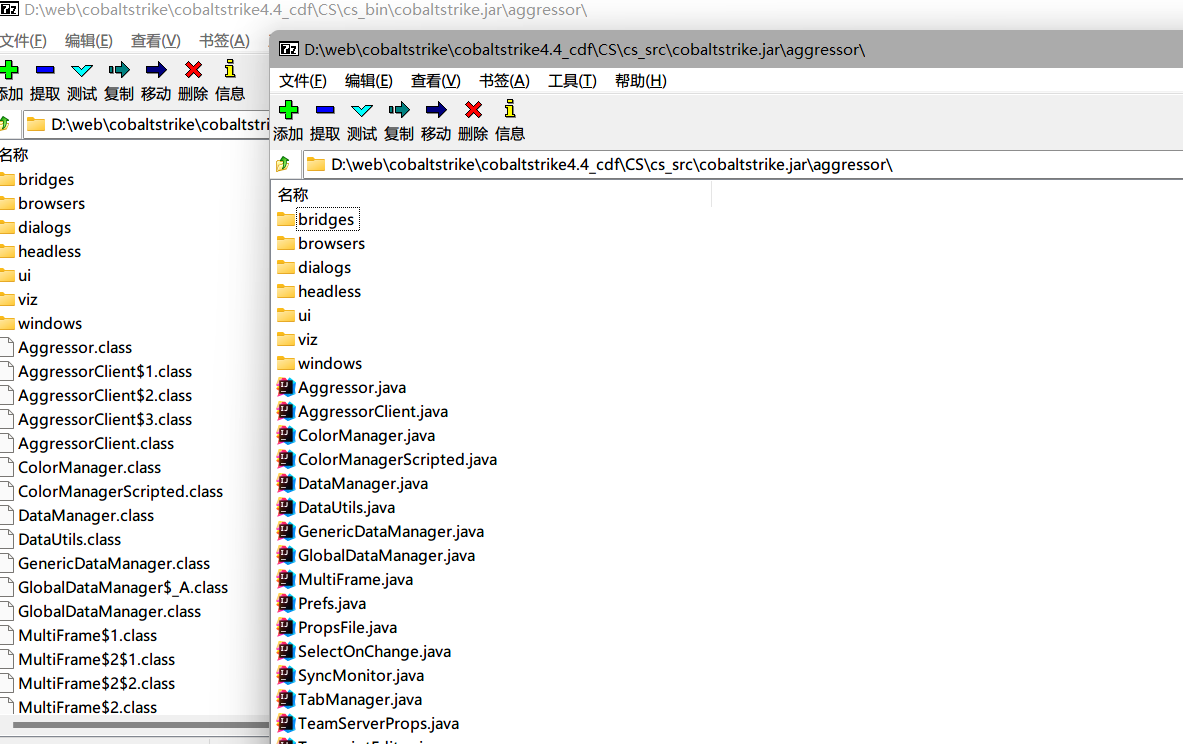Select AggressorClient$1.class in back window
1183x744 pixels.
(97, 371)
